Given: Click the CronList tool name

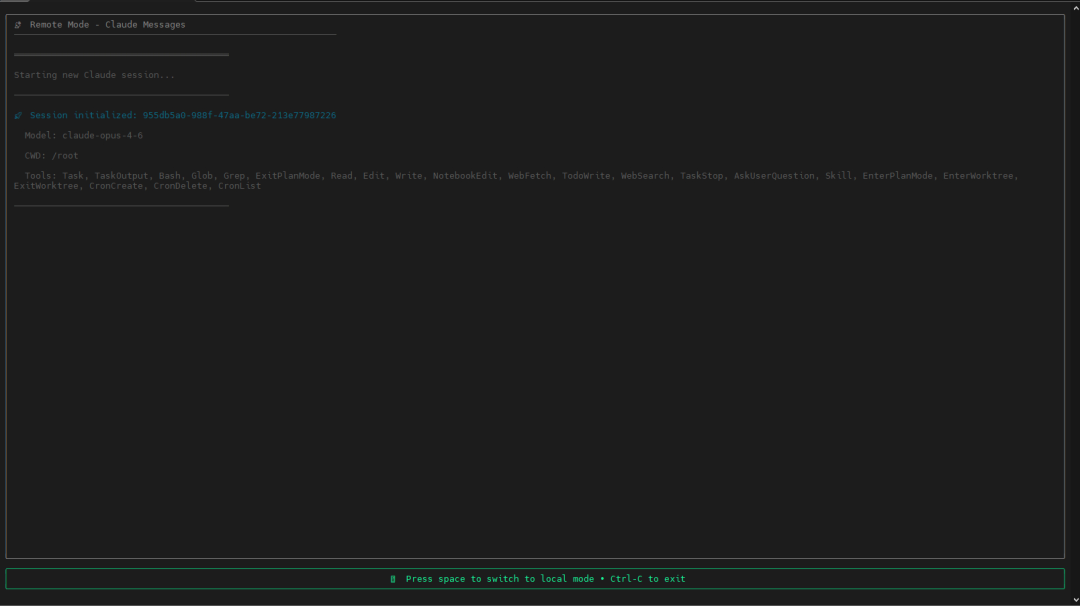Looking at the screenshot, I should tap(239, 186).
